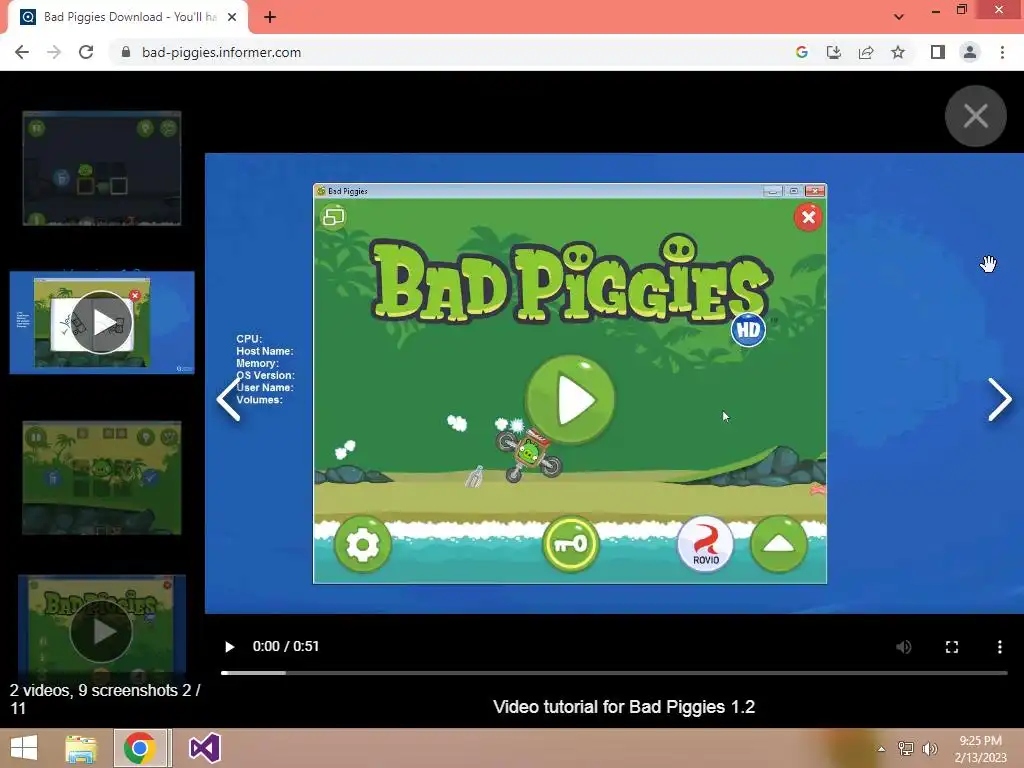The height and width of the screenshot is (768, 1024).
Task: Click the install app icon in address bar
Action: [834, 52]
